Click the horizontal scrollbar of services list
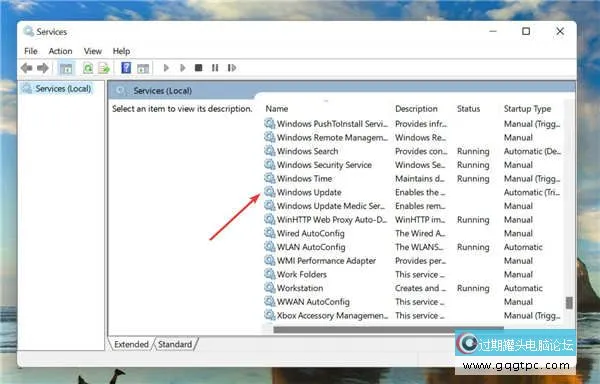The width and height of the screenshot is (600, 384). [388, 329]
